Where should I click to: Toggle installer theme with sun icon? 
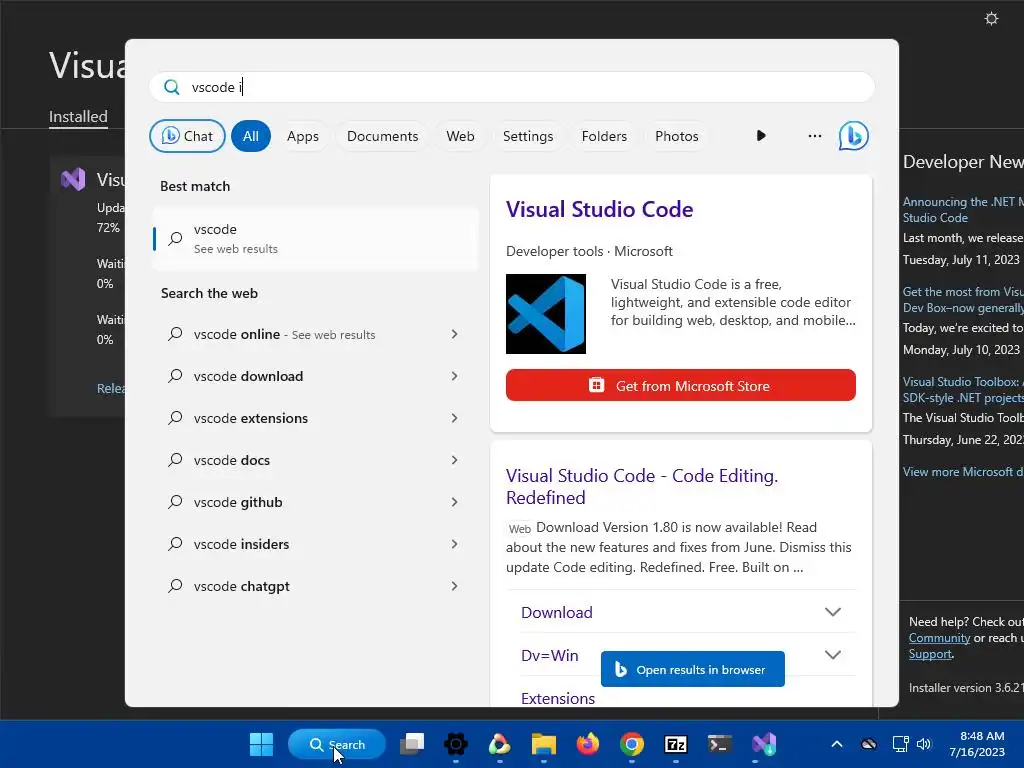991,18
